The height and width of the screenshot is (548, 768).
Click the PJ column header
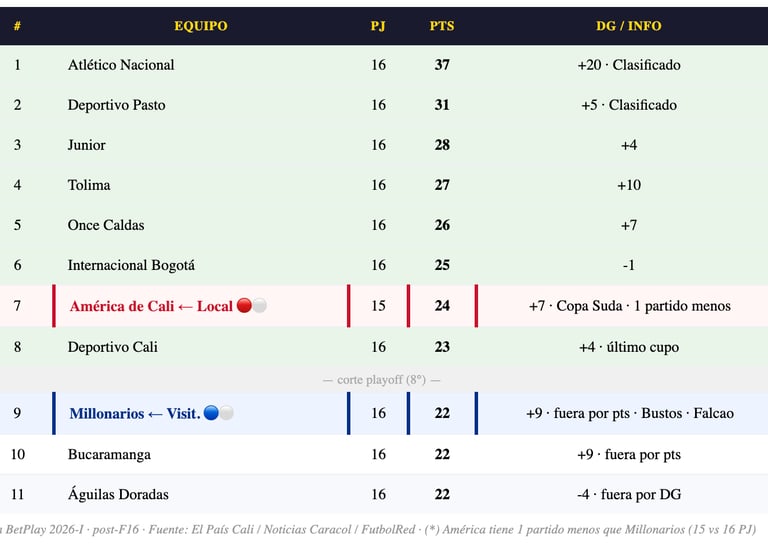377,26
